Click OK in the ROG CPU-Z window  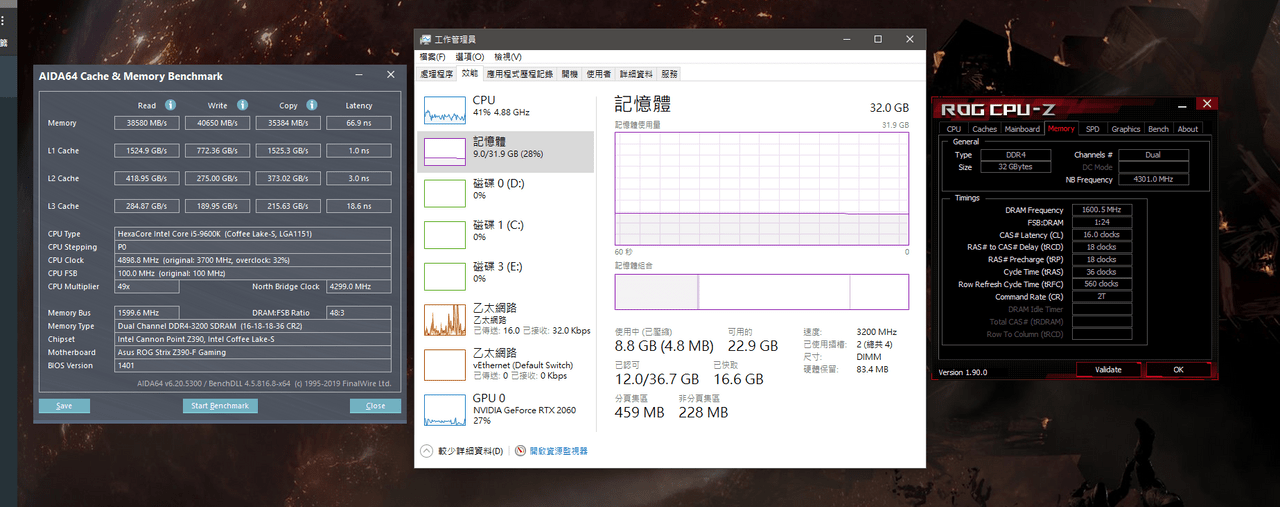[x=1178, y=370]
